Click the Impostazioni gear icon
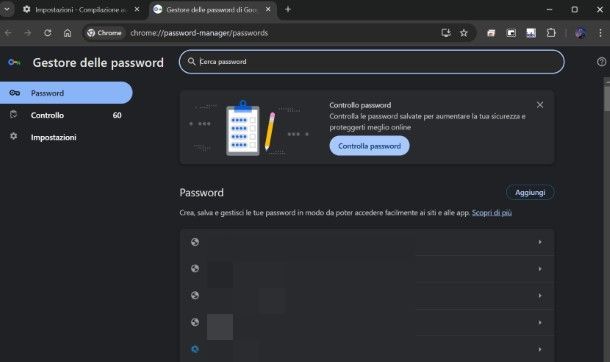Viewport: 610px width, 362px height. [14, 136]
